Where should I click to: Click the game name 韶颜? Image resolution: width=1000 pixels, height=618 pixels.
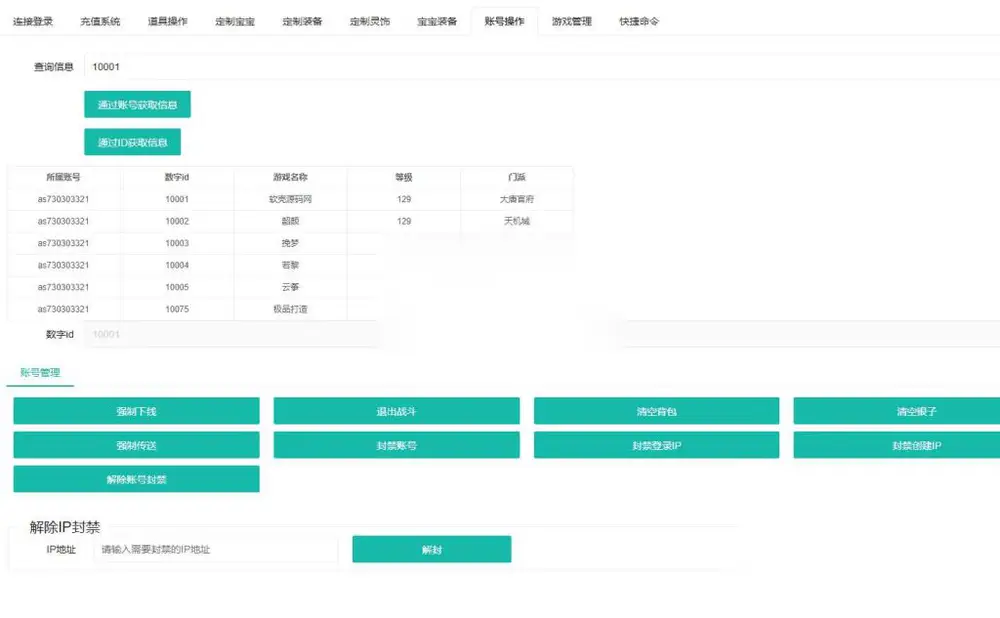tap(290, 221)
